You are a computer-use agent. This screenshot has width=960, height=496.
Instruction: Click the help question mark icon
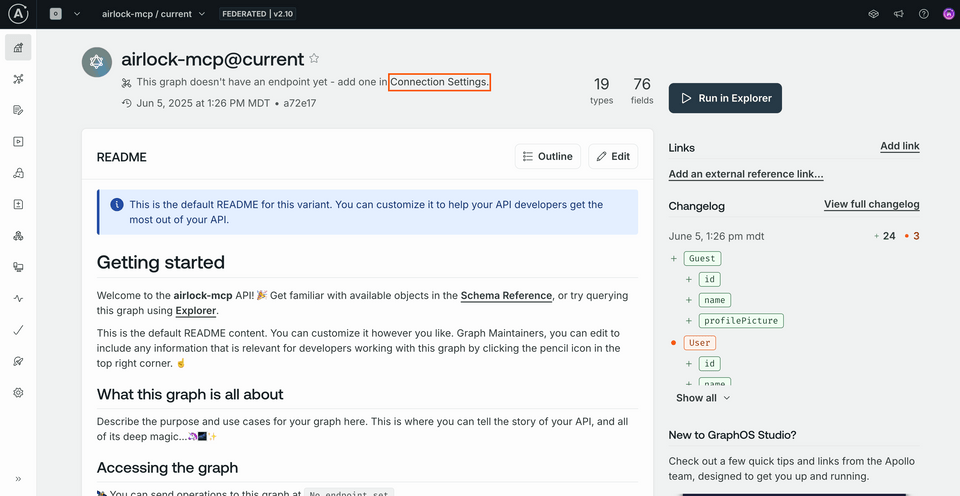(x=923, y=14)
